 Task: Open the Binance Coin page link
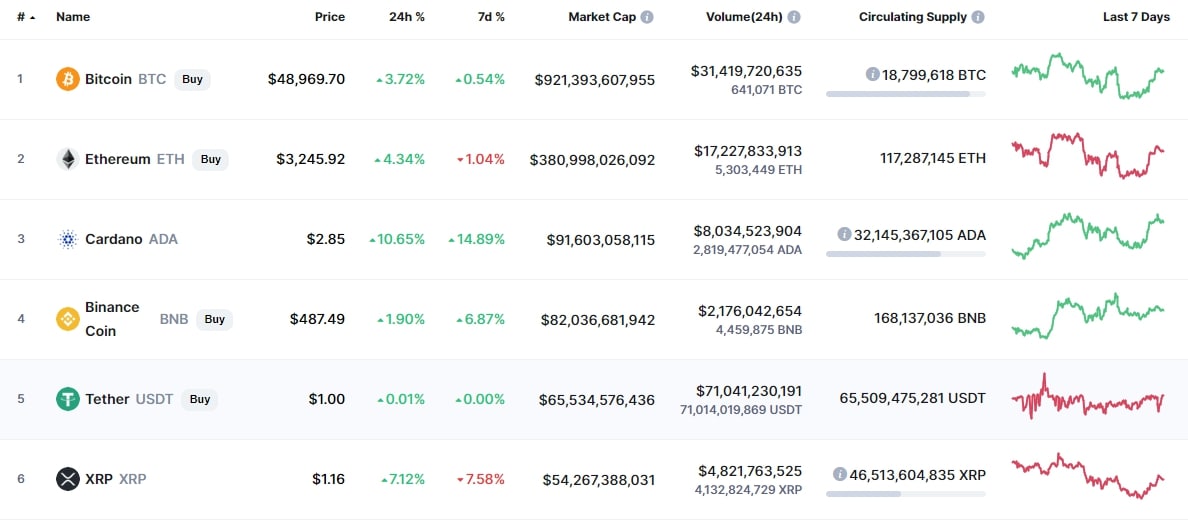pos(112,319)
